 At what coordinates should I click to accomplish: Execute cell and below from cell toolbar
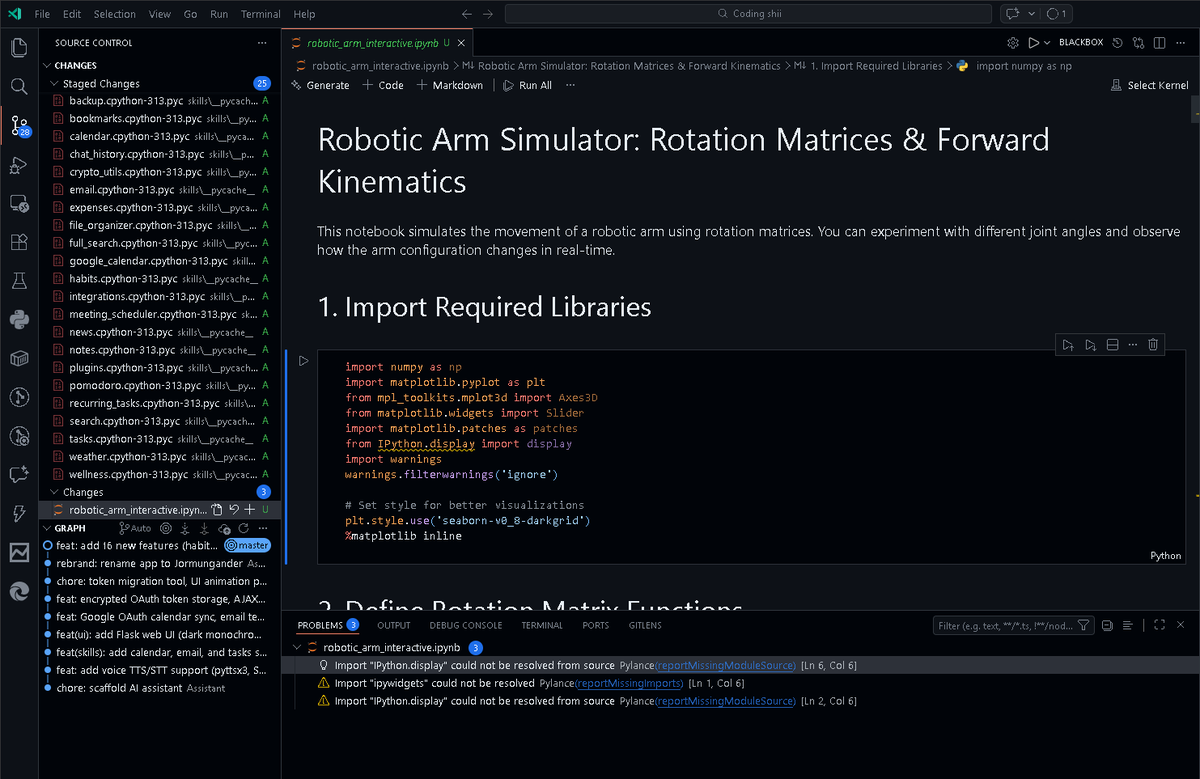(x=1090, y=345)
